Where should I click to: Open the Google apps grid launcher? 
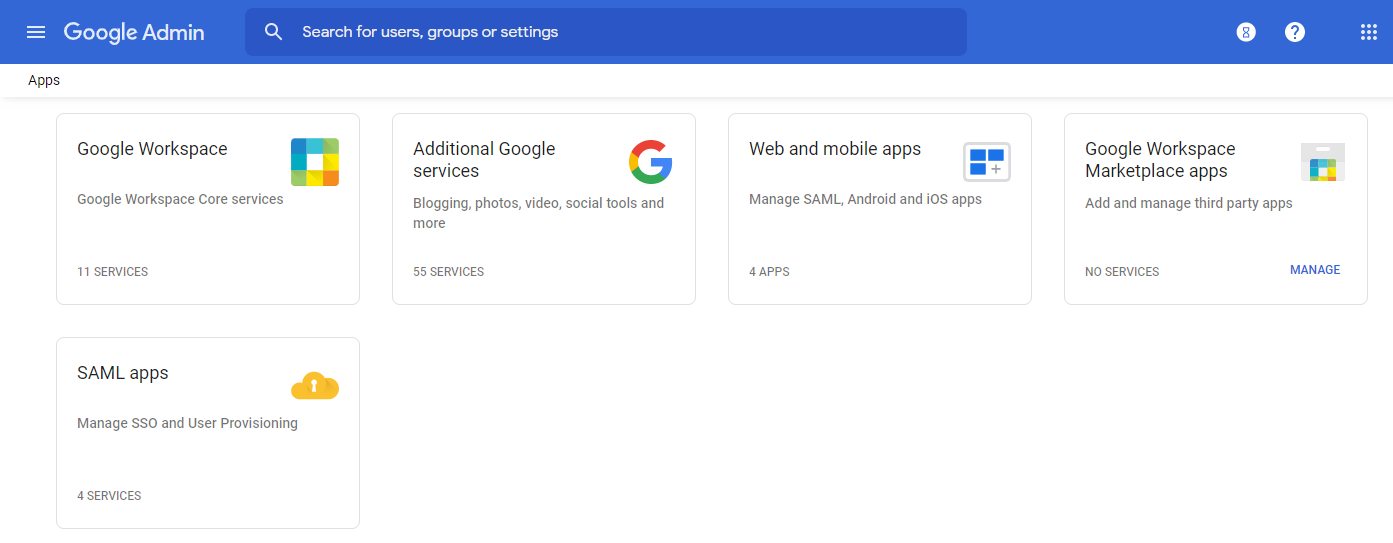pyautogui.click(x=1369, y=32)
